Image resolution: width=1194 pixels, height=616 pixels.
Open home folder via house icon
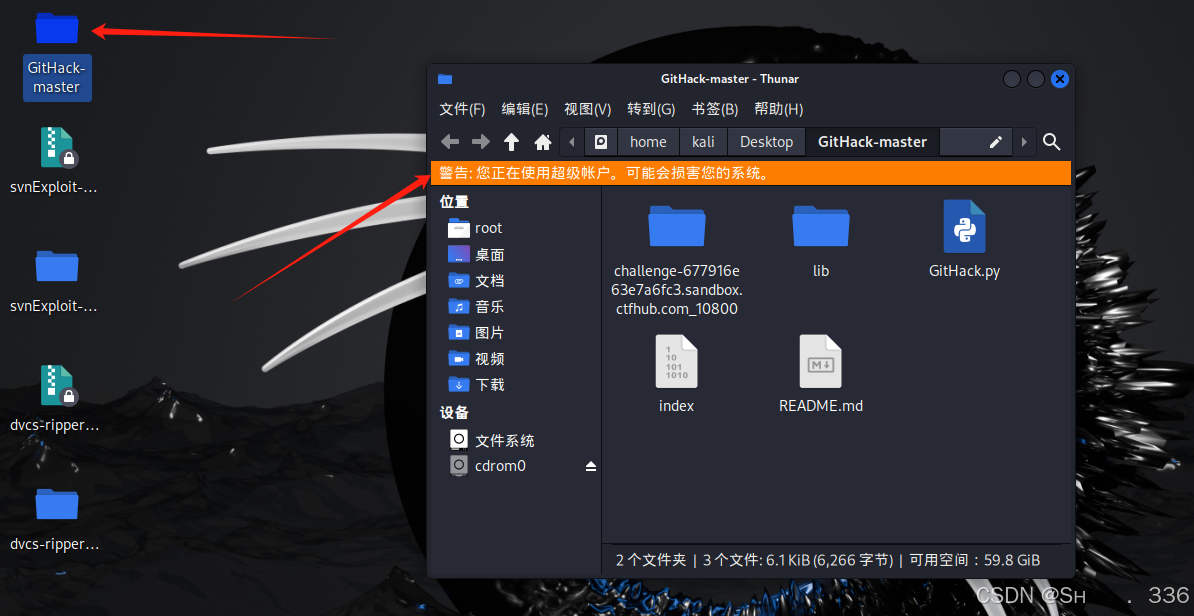543,142
